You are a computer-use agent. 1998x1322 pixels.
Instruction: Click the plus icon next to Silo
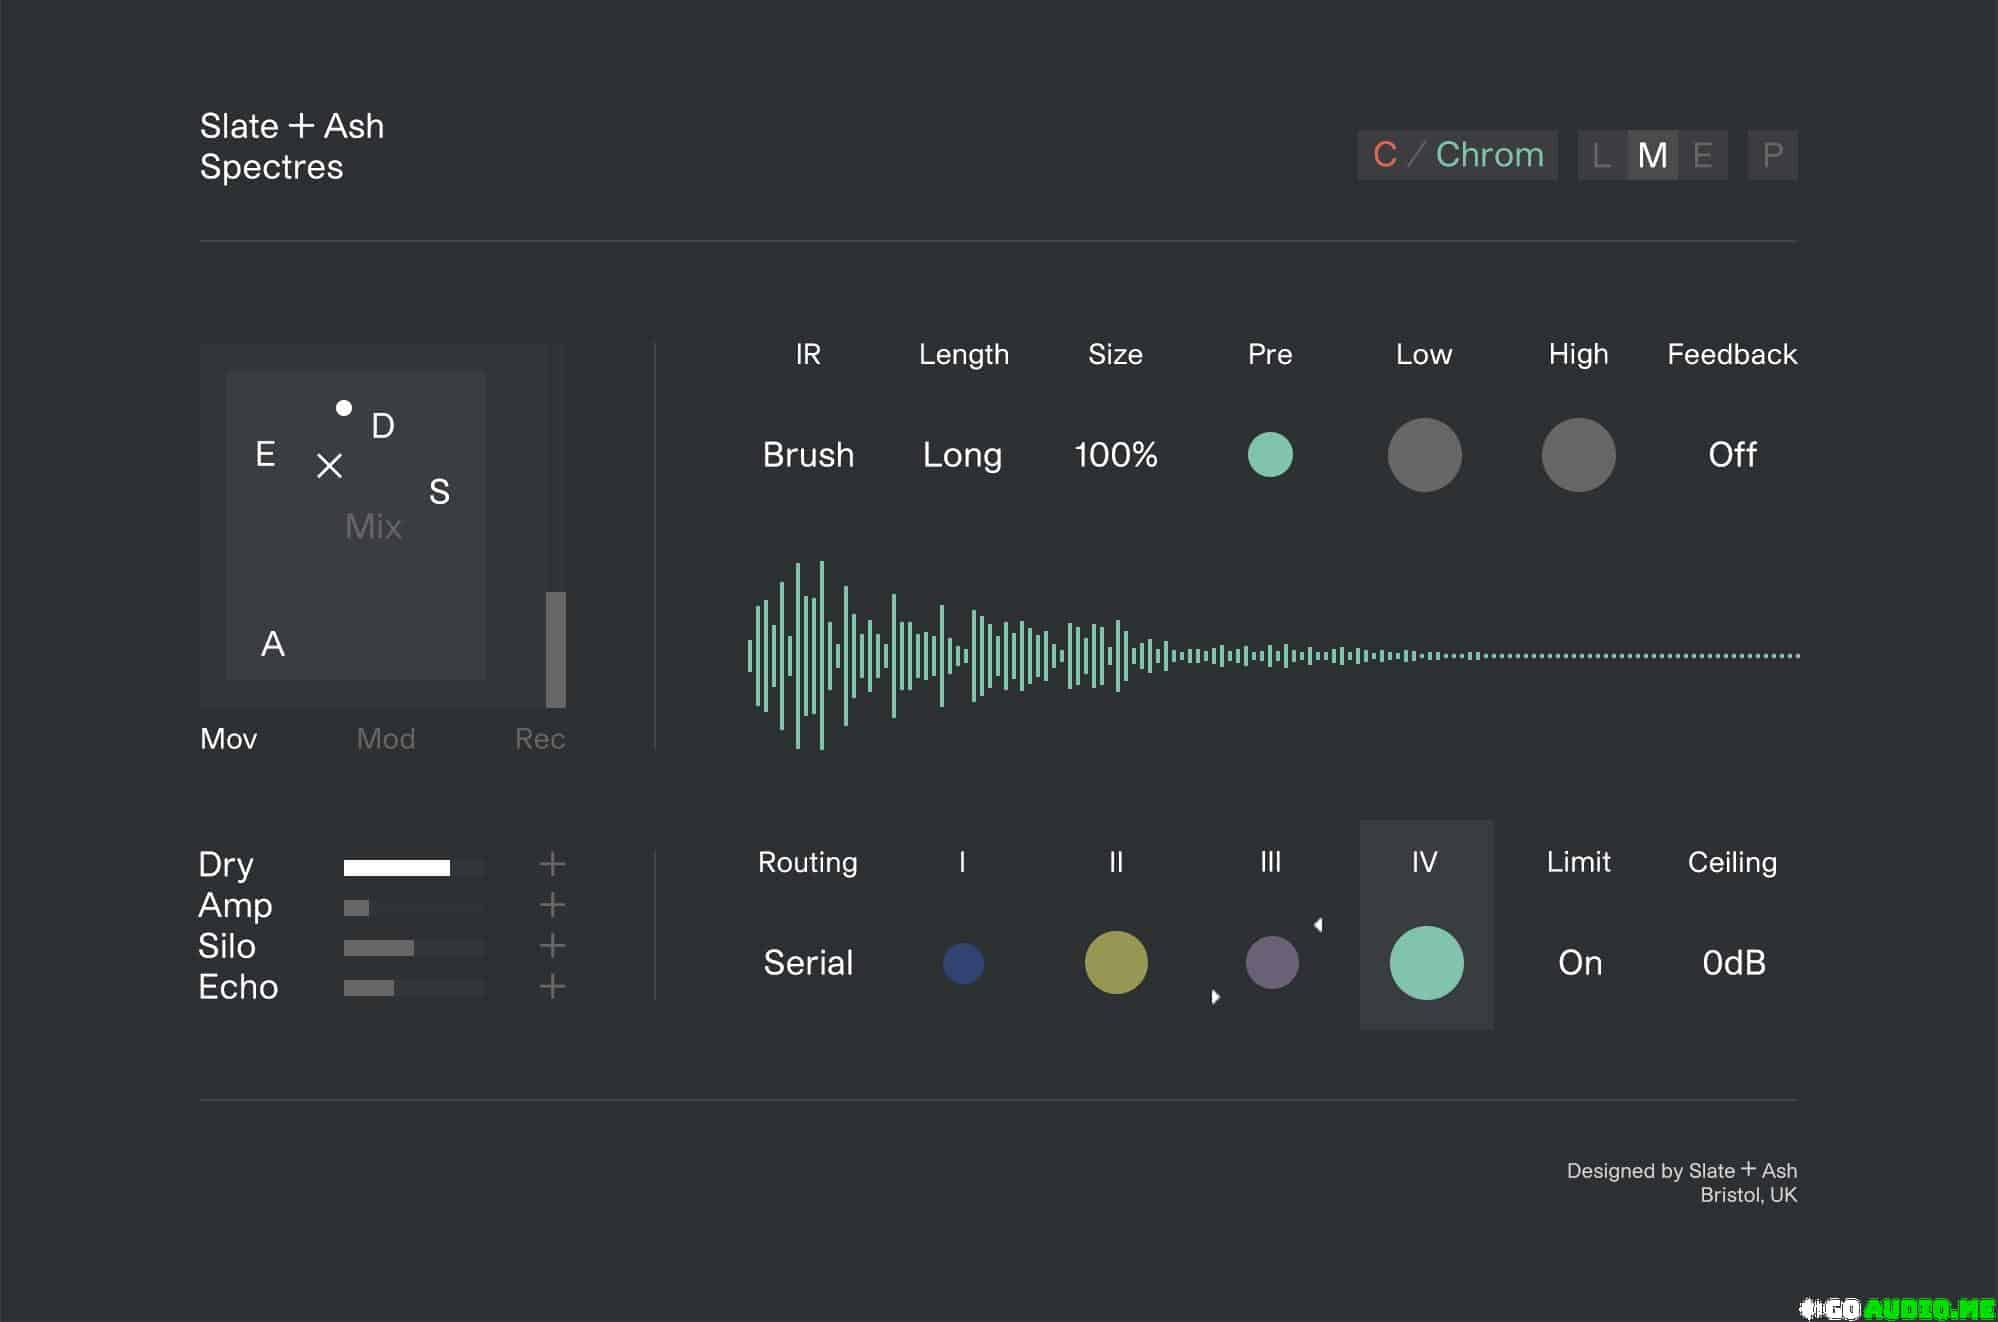coord(552,946)
